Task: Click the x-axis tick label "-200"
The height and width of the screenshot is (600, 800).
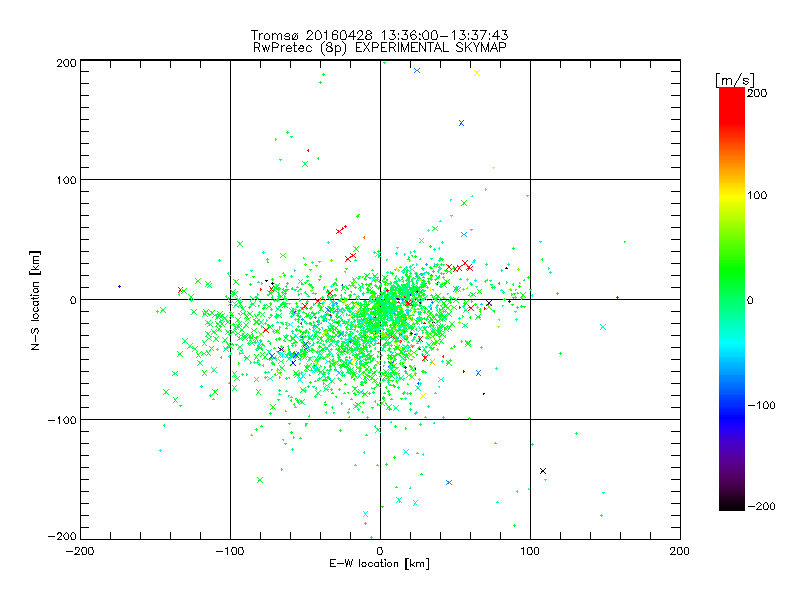Action: pyautogui.click(x=80, y=551)
